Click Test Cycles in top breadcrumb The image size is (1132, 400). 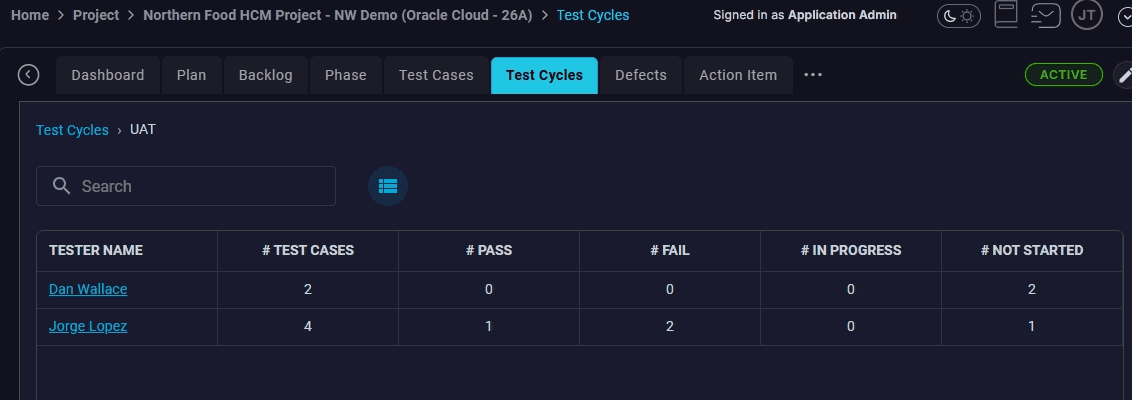[593, 15]
